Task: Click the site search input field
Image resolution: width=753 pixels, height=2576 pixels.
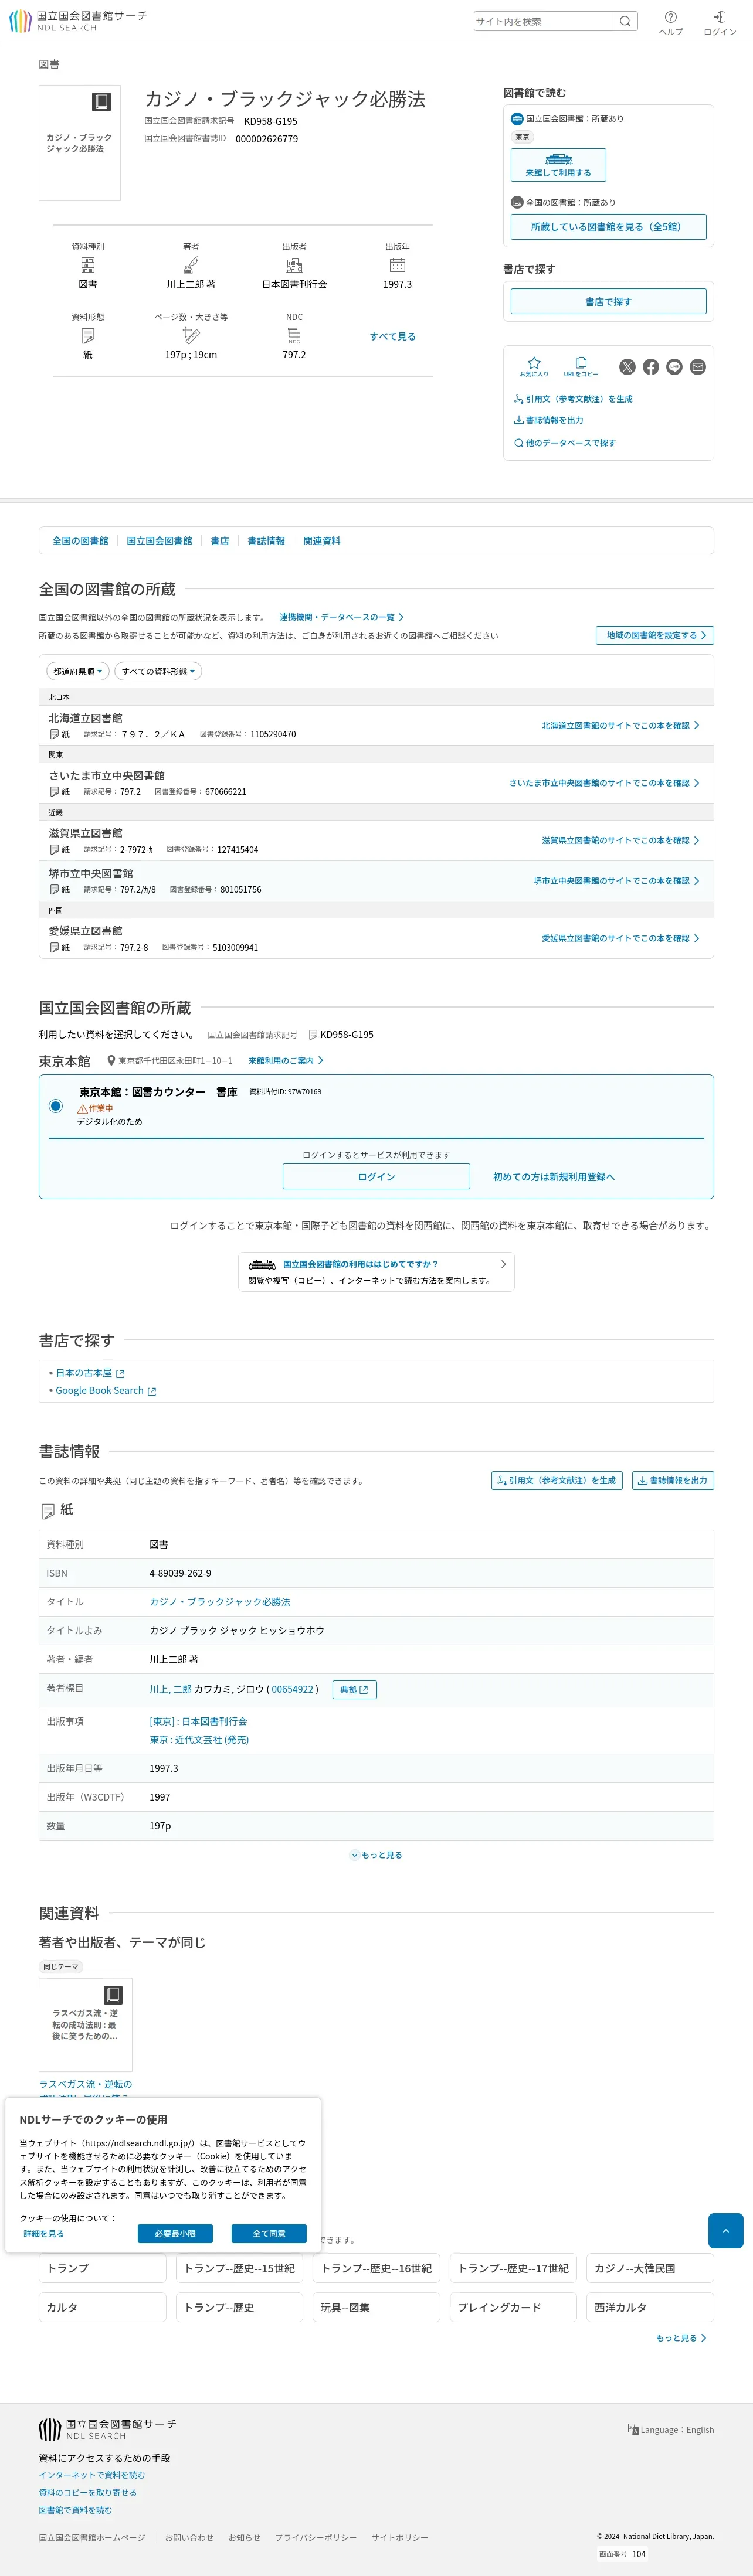Action: 543,21
